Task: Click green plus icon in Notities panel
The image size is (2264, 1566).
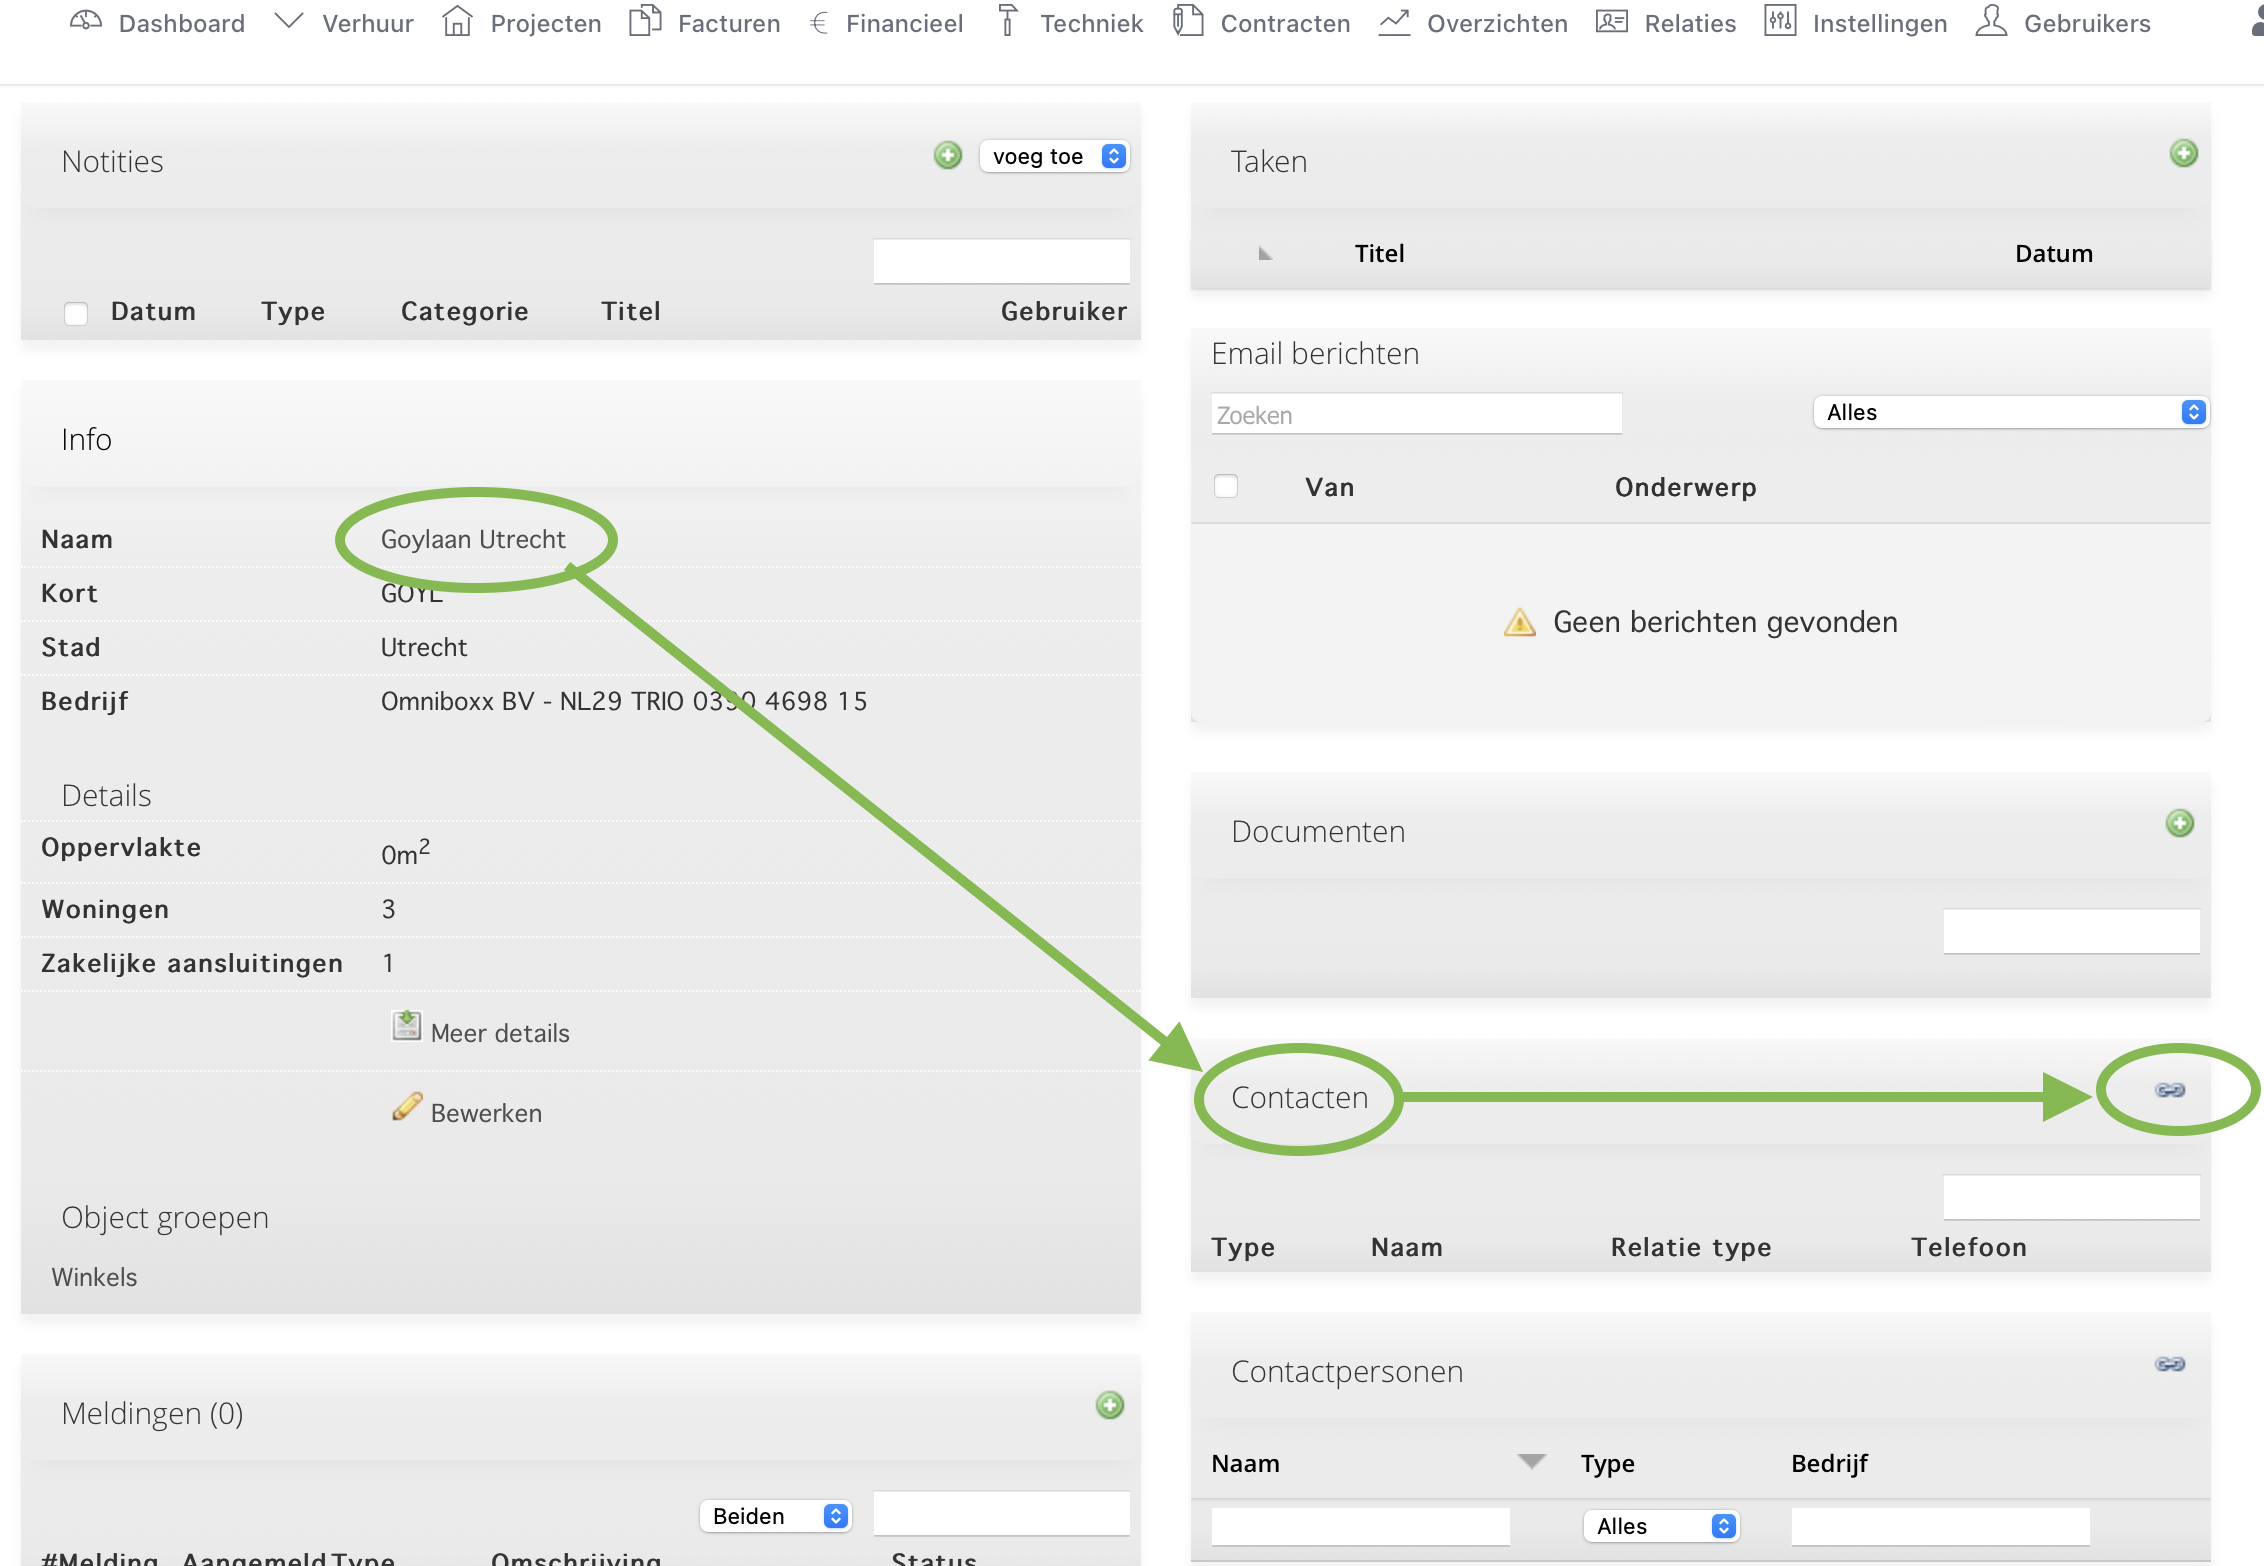Action: [947, 155]
